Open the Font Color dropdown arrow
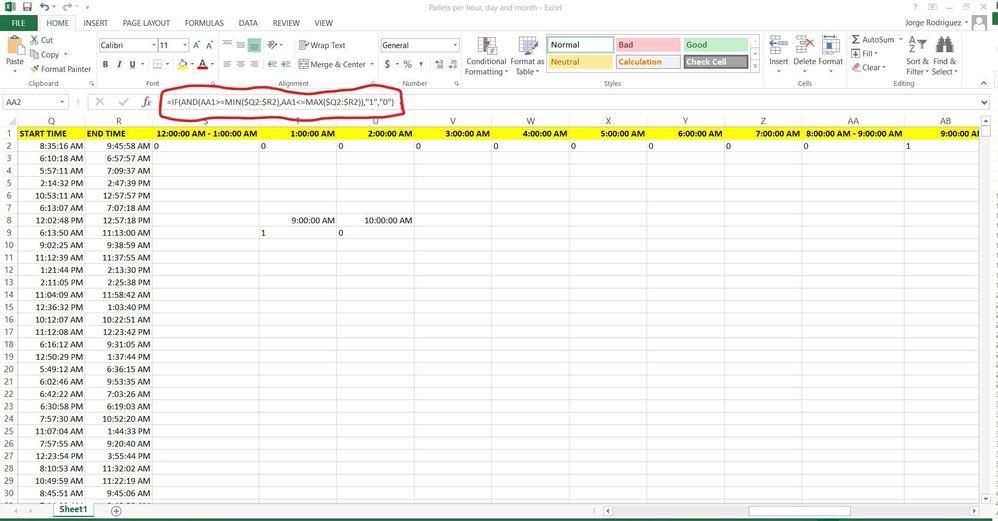Image resolution: width=998 pixels, height=521 pixels. click(x=211, y=64)
